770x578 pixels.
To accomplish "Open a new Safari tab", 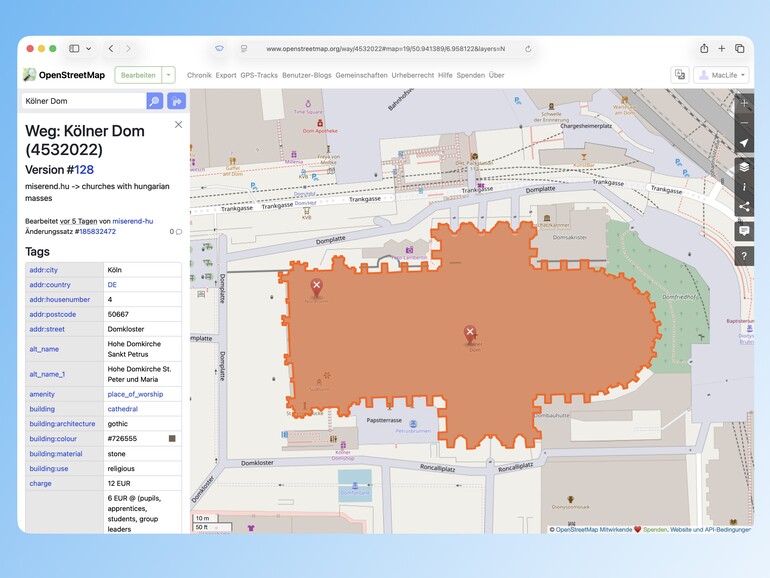I will click(721, 49).
